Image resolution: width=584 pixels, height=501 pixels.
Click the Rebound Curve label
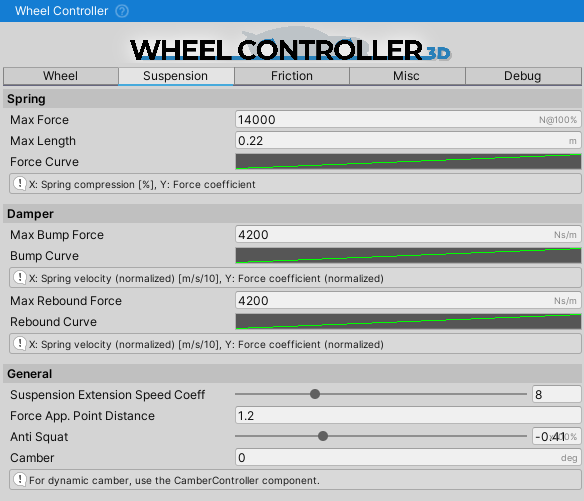(x=53, y=322)
